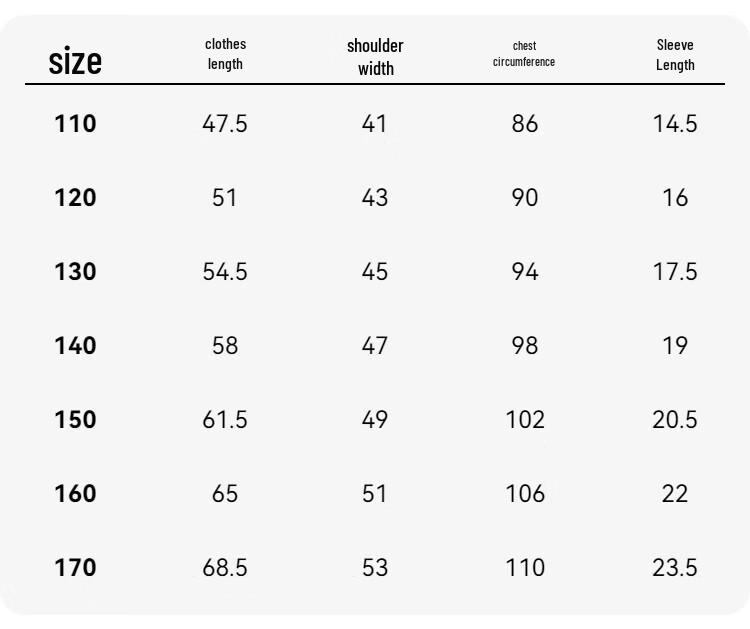
Task: Select chest circumference value 102
Action: [x=525, y=419]
